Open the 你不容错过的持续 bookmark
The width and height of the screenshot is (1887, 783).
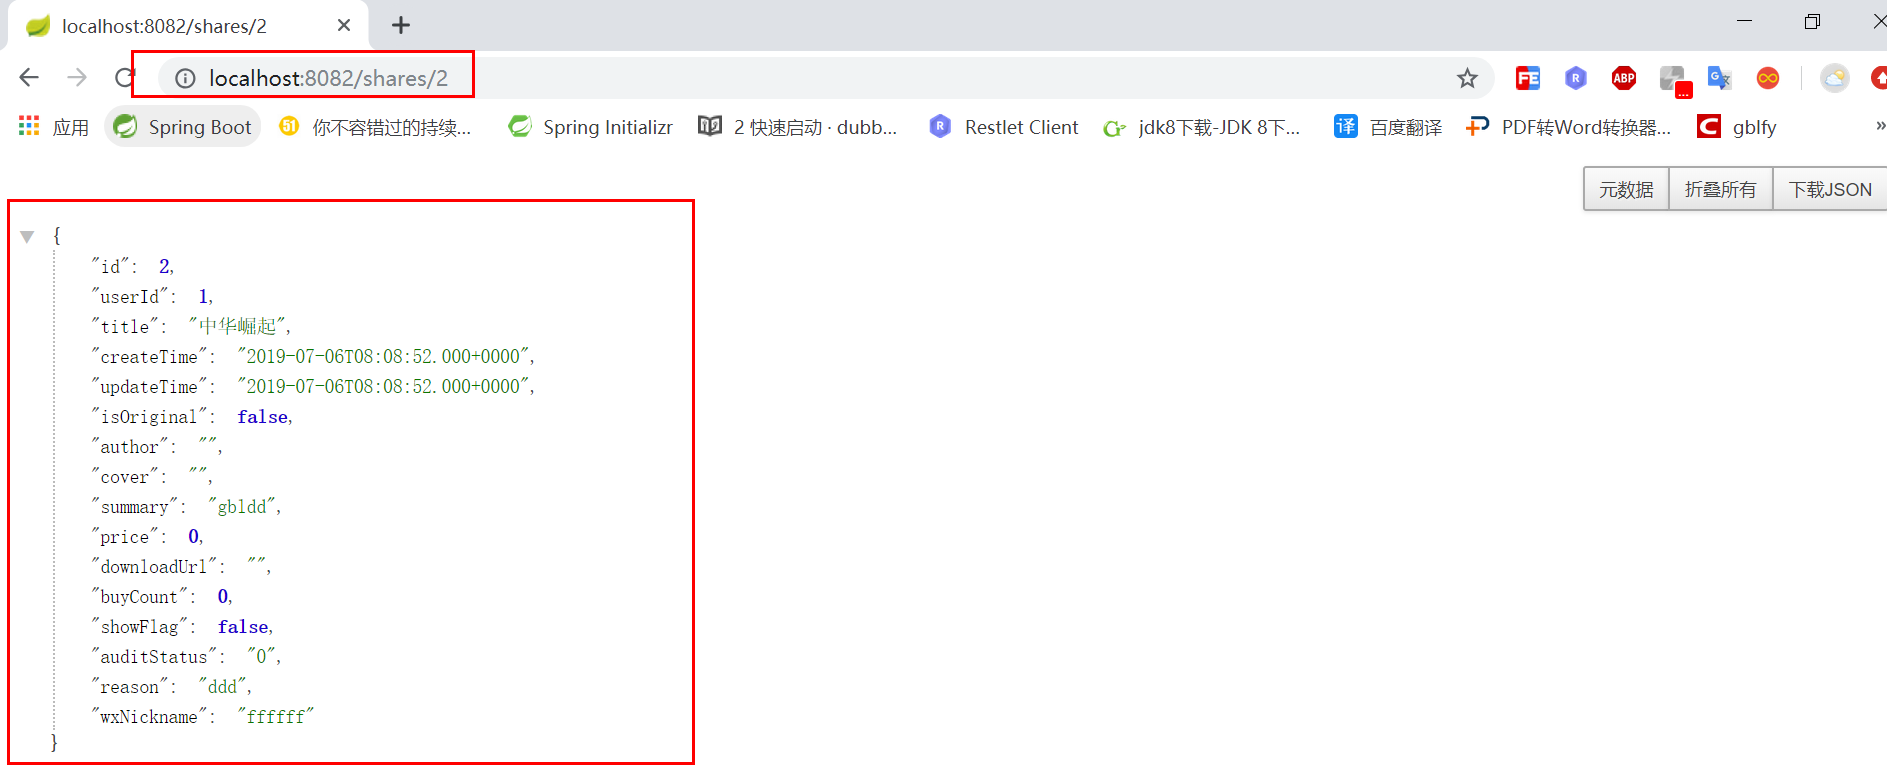tap(376, 127)
